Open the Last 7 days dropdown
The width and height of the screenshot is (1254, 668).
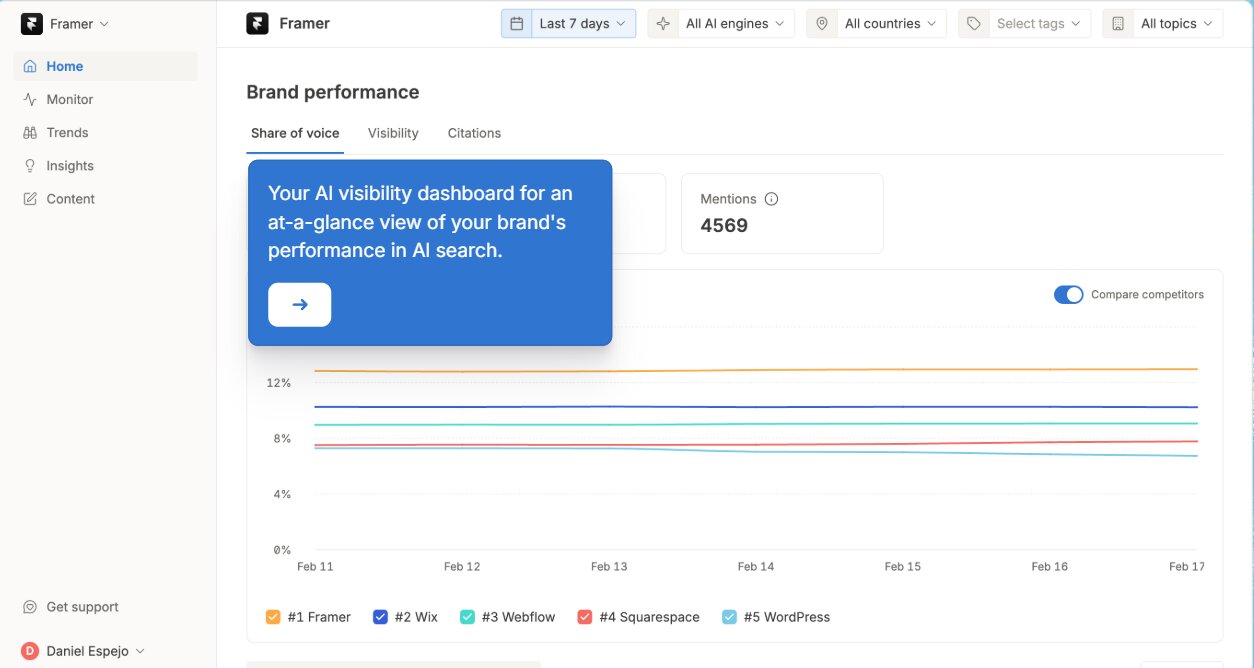(569, 24)
